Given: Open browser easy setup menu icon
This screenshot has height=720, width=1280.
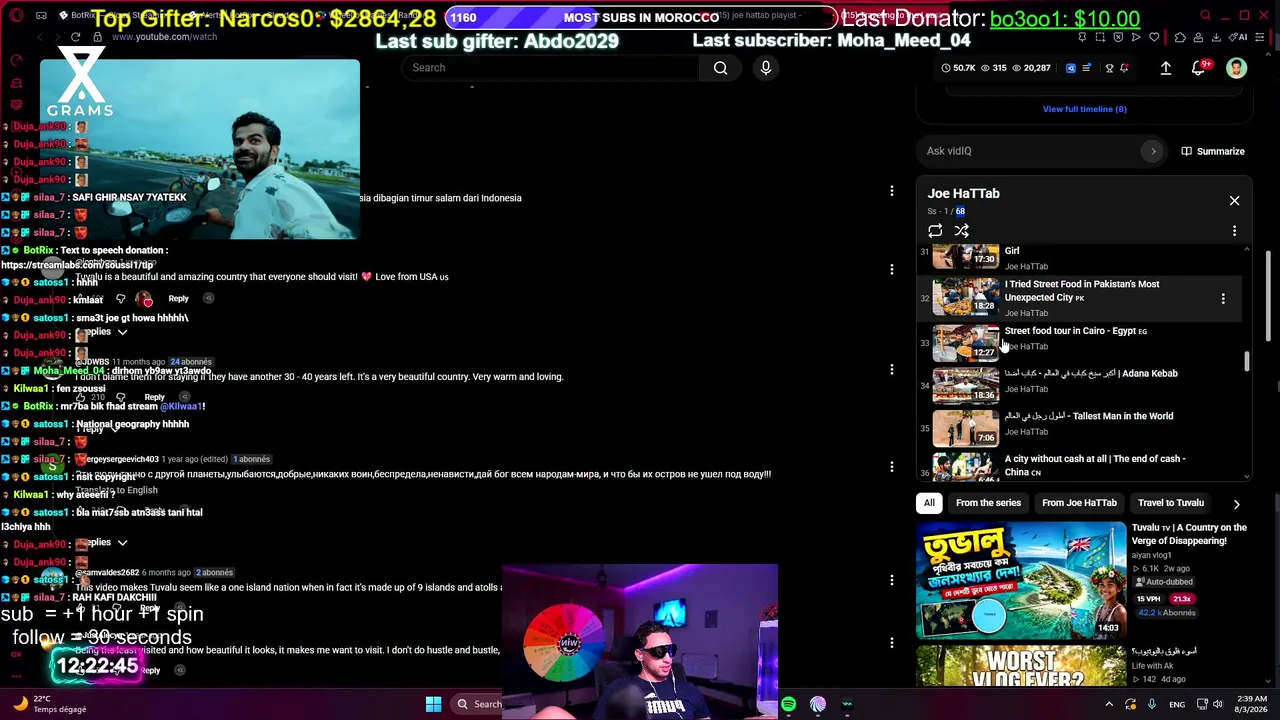Looking at the screenshot, I should tap(1261, 37).
